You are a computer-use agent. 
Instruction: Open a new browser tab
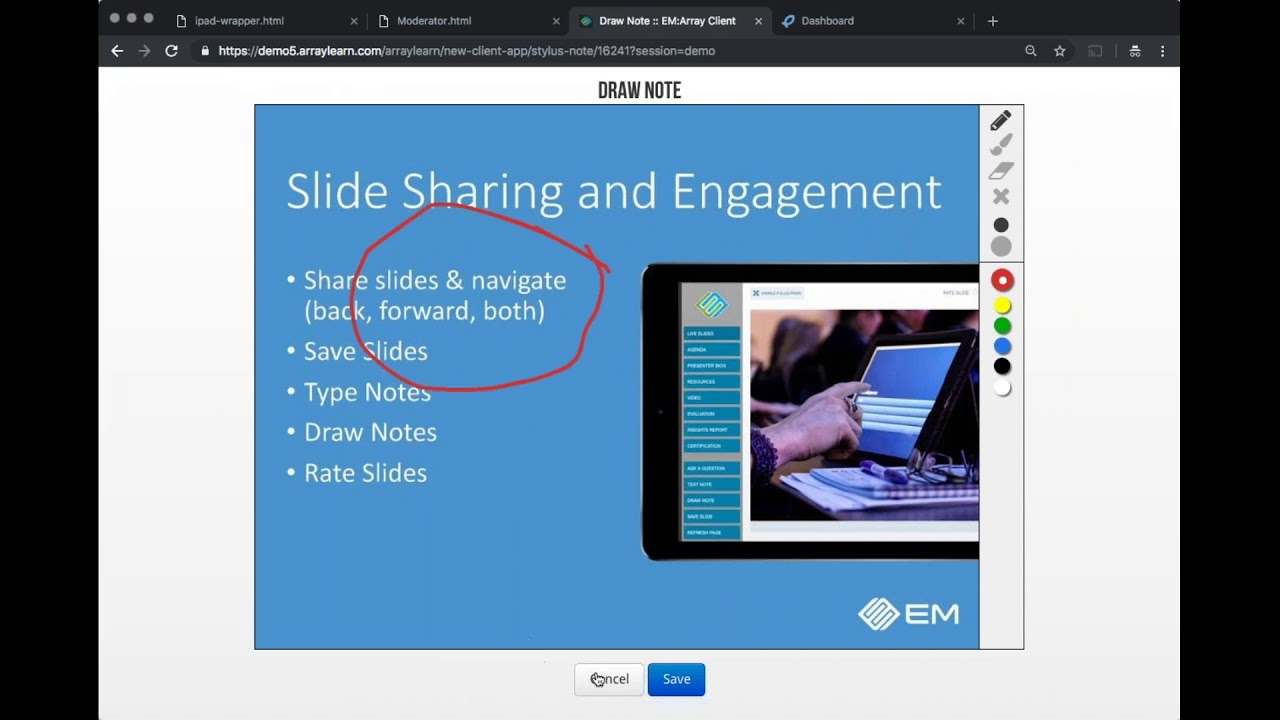pyautogui.click(x=993, y=21)
